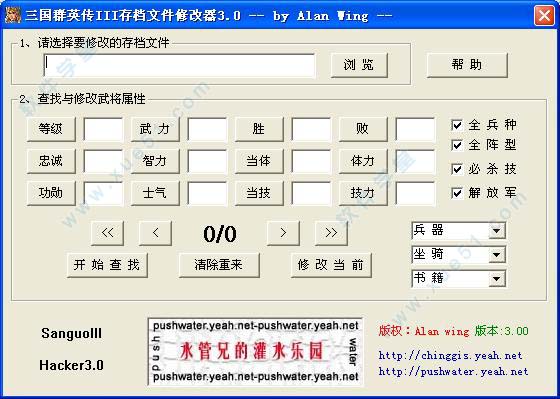Focus the input field next to 当体
560x399 pixels.
pyautogui.click(x=311, y=161)
